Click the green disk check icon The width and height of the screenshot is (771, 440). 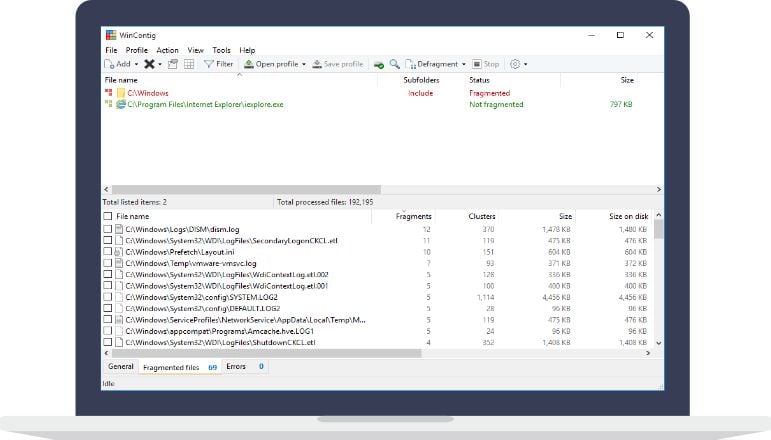click(379, 64)
